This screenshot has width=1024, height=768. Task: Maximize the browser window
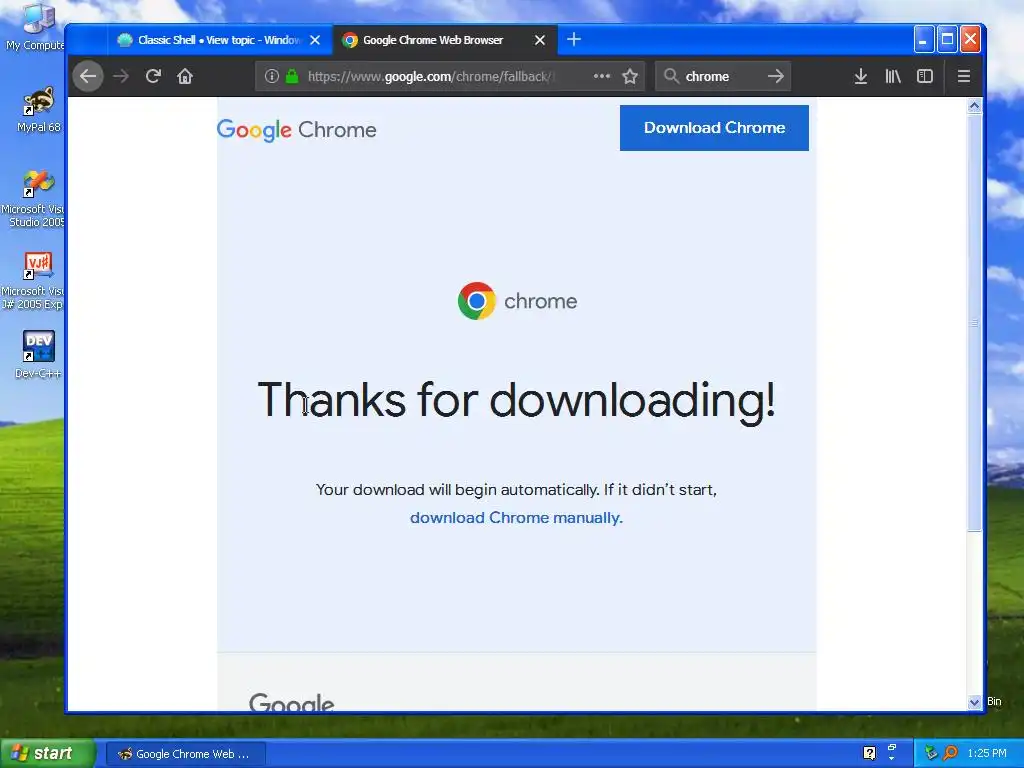947,40
